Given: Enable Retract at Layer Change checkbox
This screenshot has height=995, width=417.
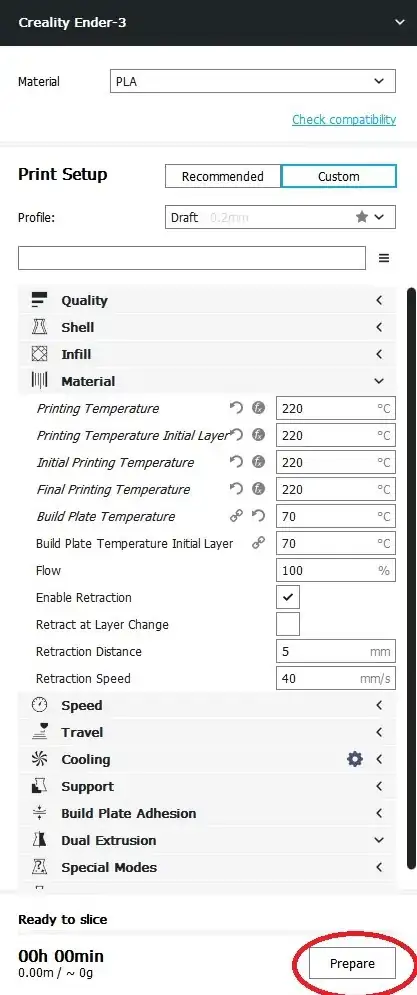Looking at the screenshot, I should [288, 624].
